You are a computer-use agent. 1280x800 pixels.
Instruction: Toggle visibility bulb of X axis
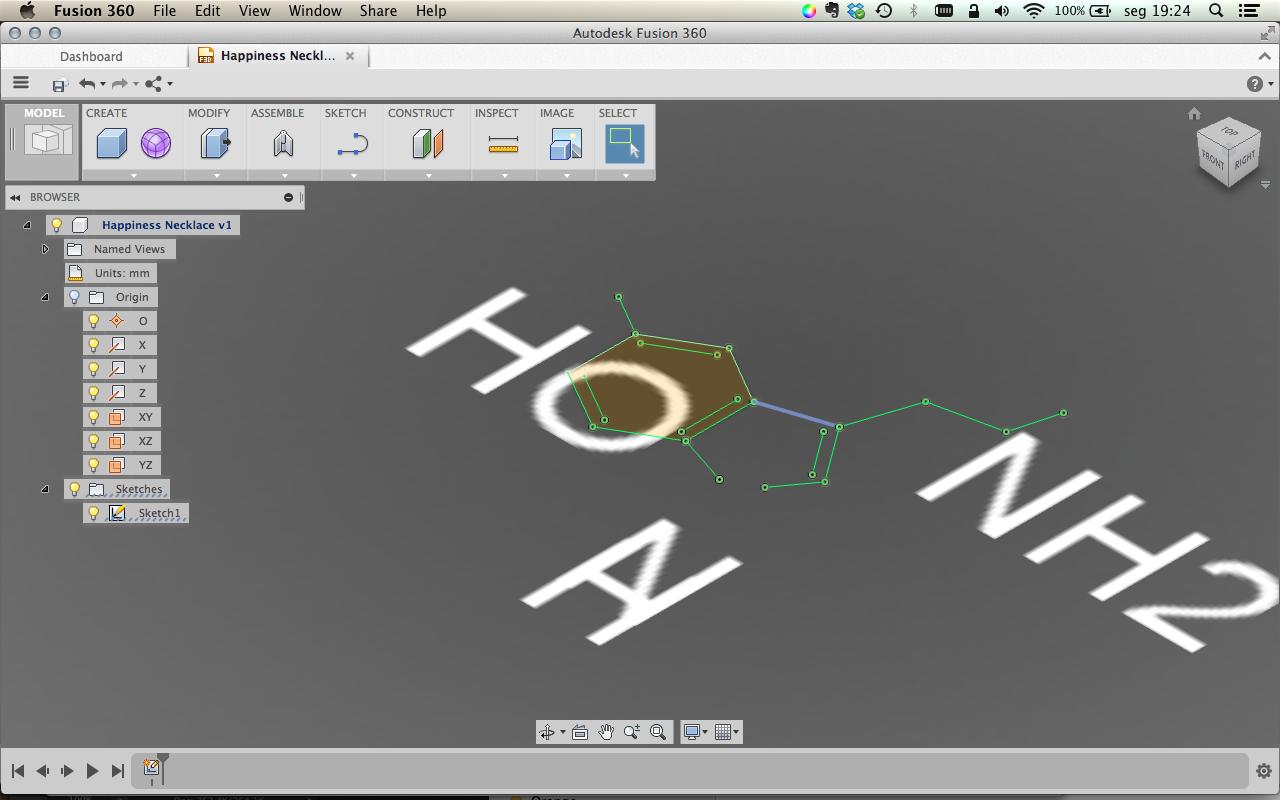(94, 345)
